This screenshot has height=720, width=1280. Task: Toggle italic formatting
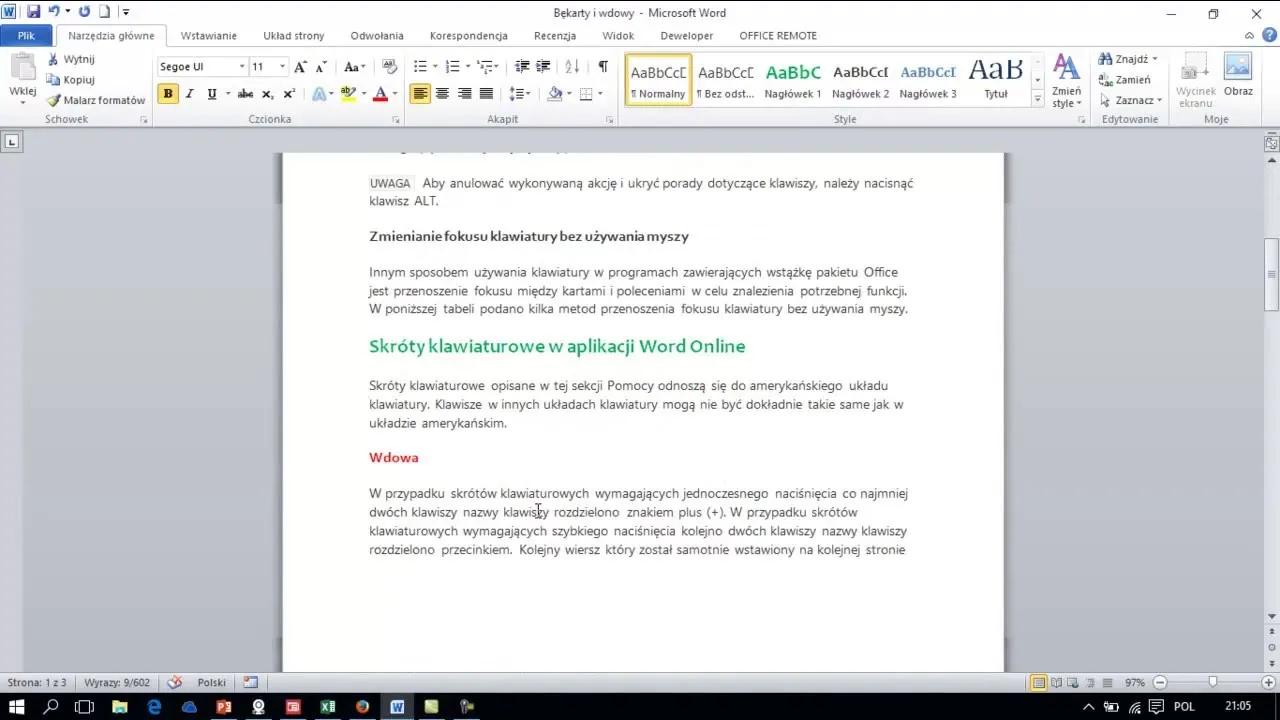pyautogui.click(x=189, y=94)
